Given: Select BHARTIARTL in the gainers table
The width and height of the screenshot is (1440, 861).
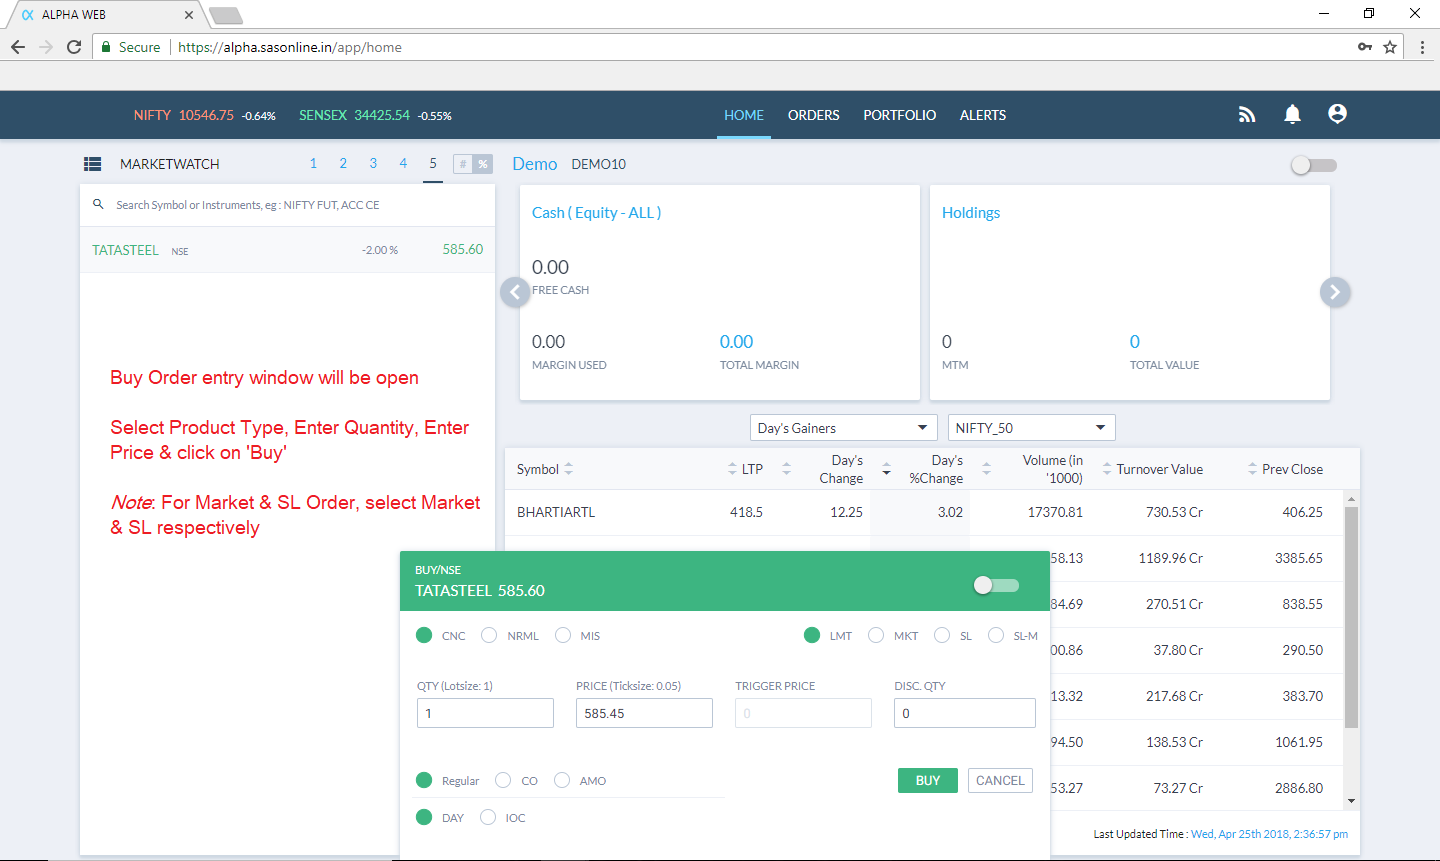Looking at the screenshot, I should pyautogui.click(x=556, y=512).
